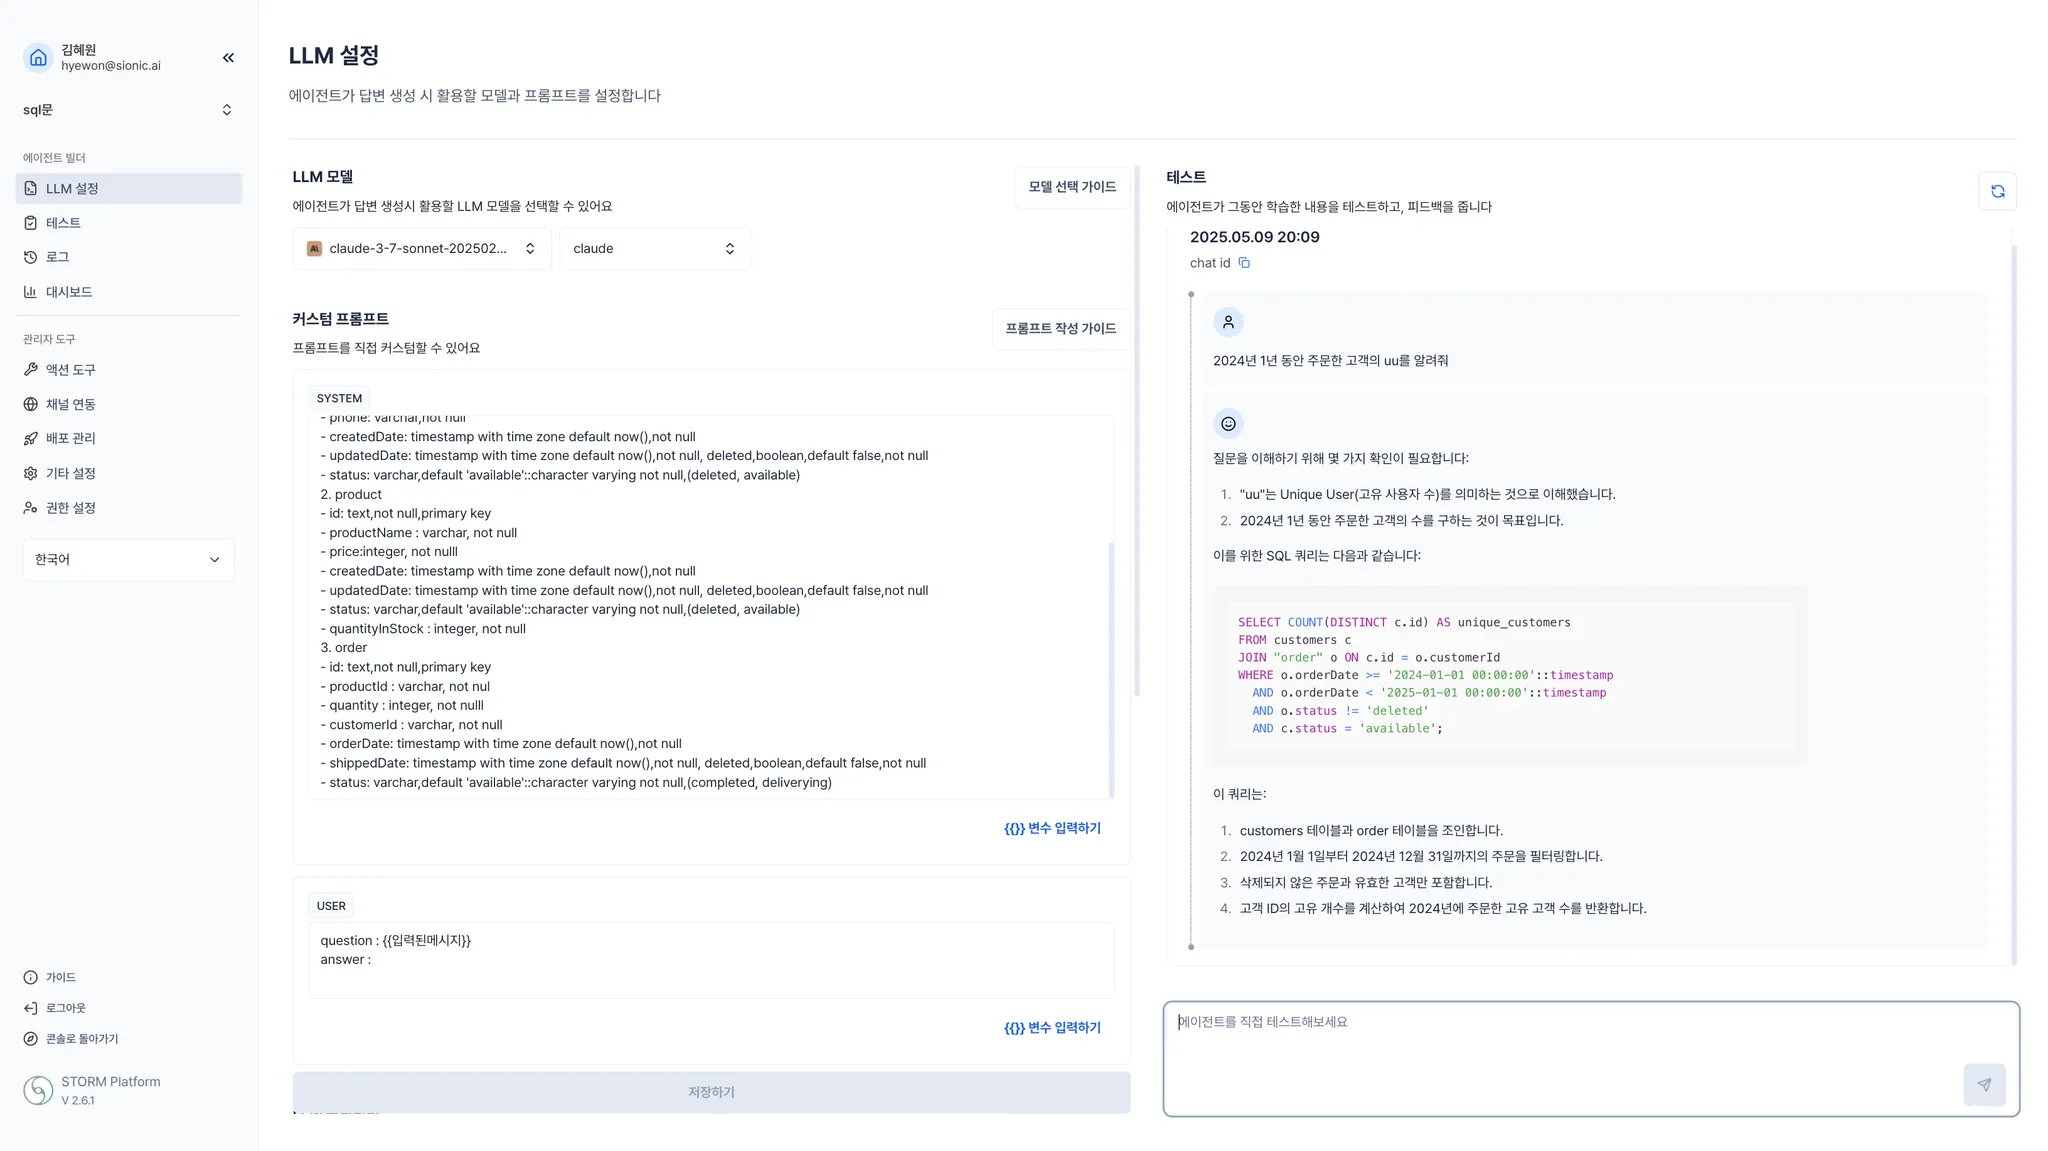This screenshot has width=2048, height=1151.
Task: Open 액션 도구 wrench icon item
Action: (70, 370)
